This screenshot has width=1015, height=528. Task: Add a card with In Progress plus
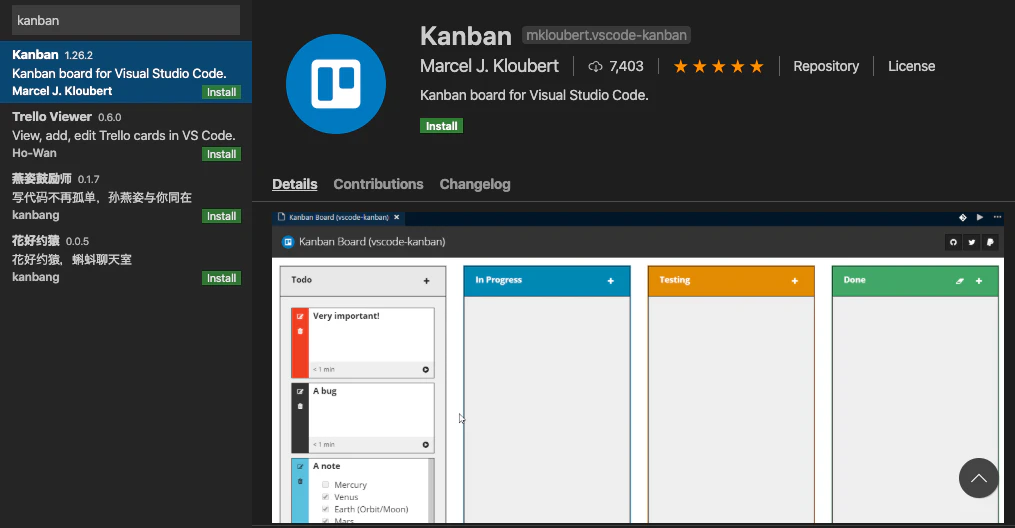(x=610, y=281)
